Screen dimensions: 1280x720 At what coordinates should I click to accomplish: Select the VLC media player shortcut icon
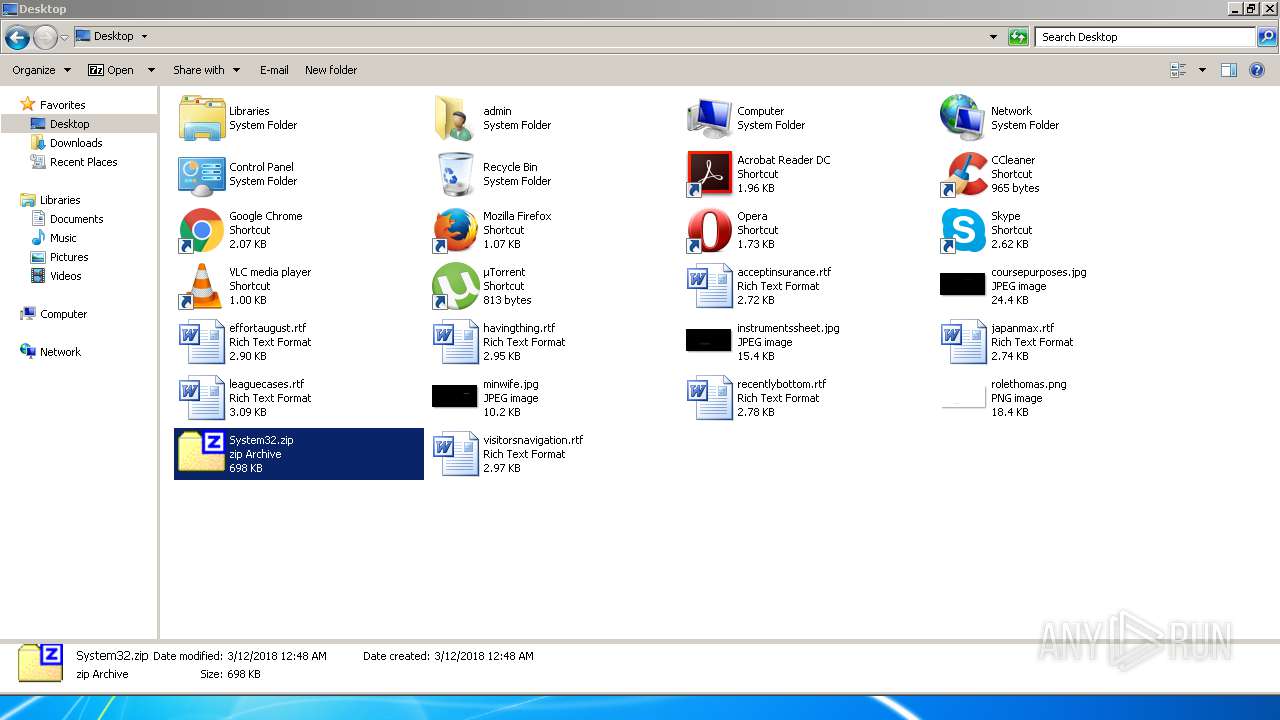tap(202, 286)
